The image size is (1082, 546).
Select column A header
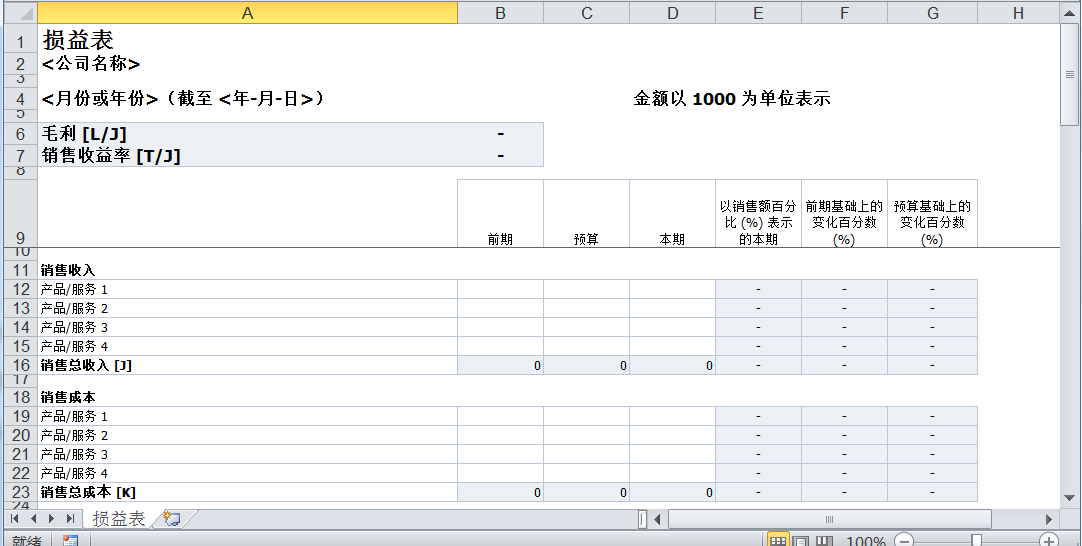[248, 12]
